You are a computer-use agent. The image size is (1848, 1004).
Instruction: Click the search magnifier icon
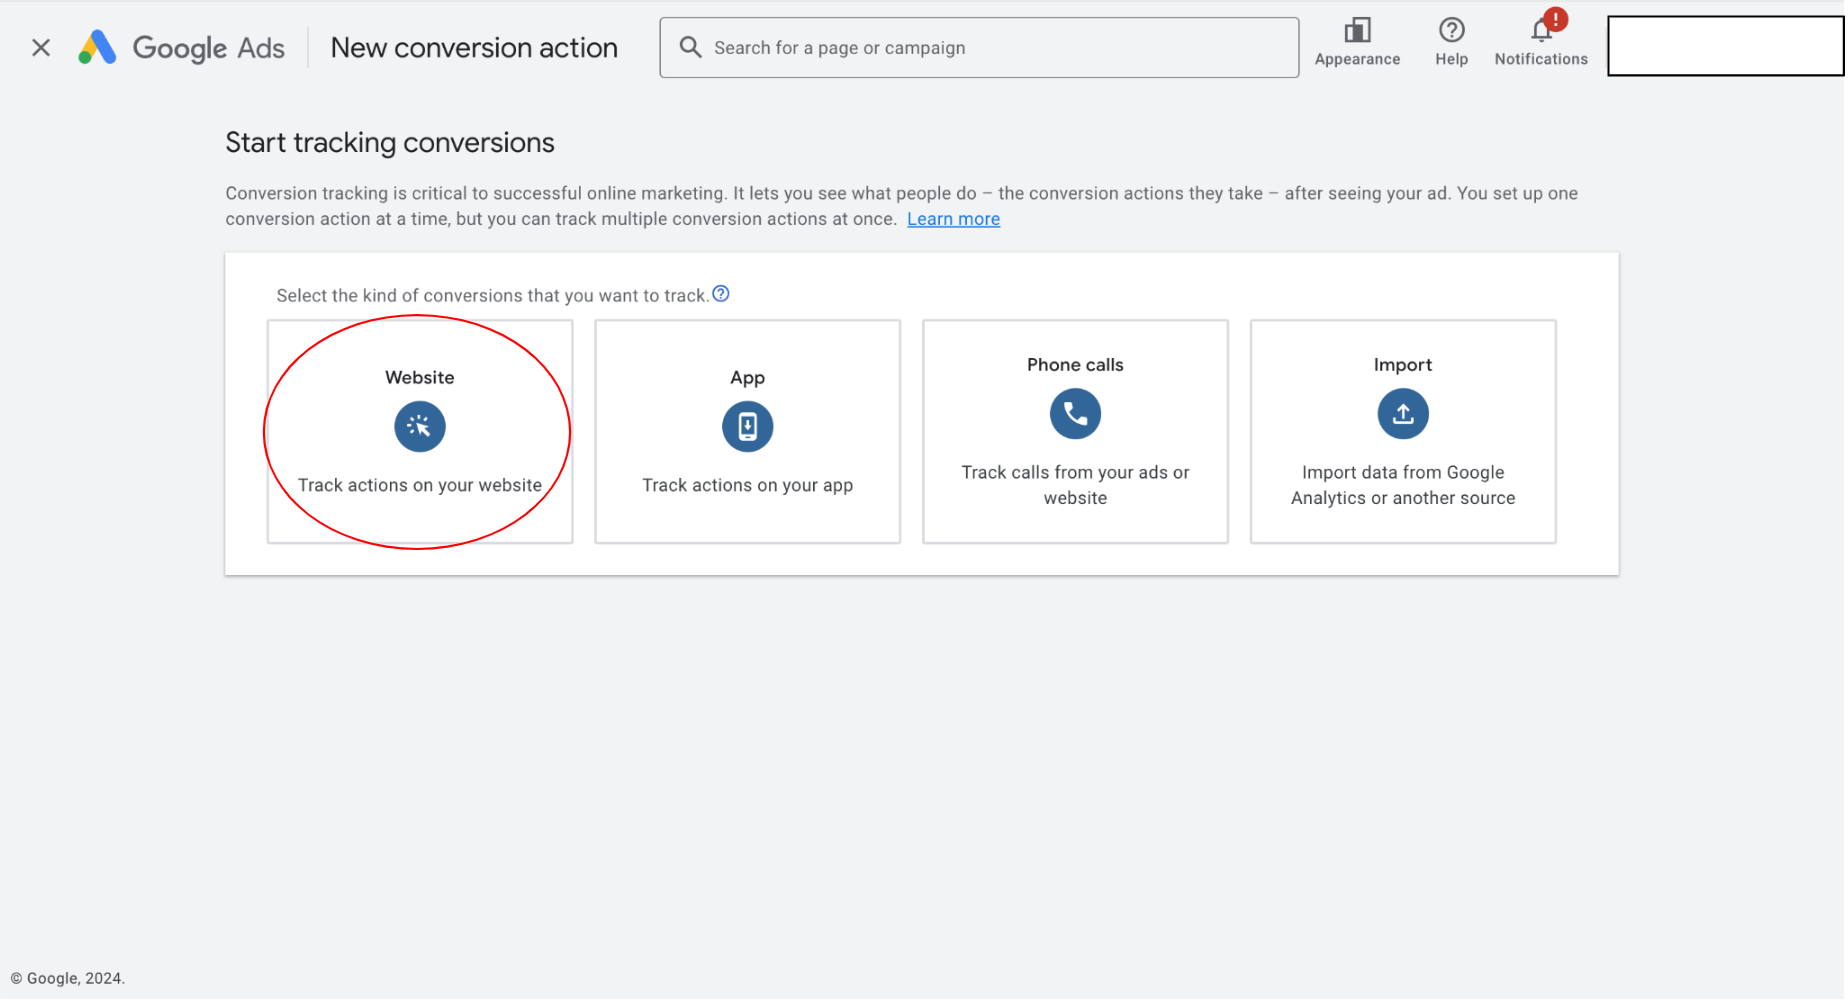[x=690, y=47]
